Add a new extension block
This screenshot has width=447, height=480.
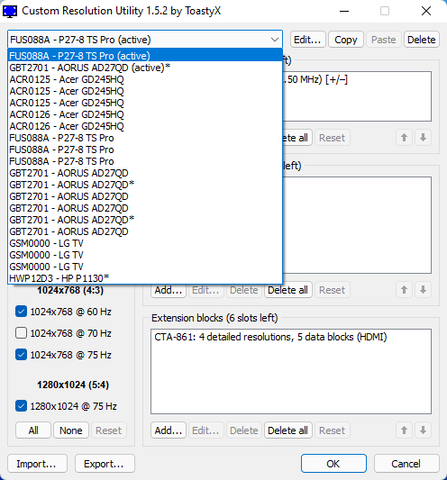[x=168, y=430]
